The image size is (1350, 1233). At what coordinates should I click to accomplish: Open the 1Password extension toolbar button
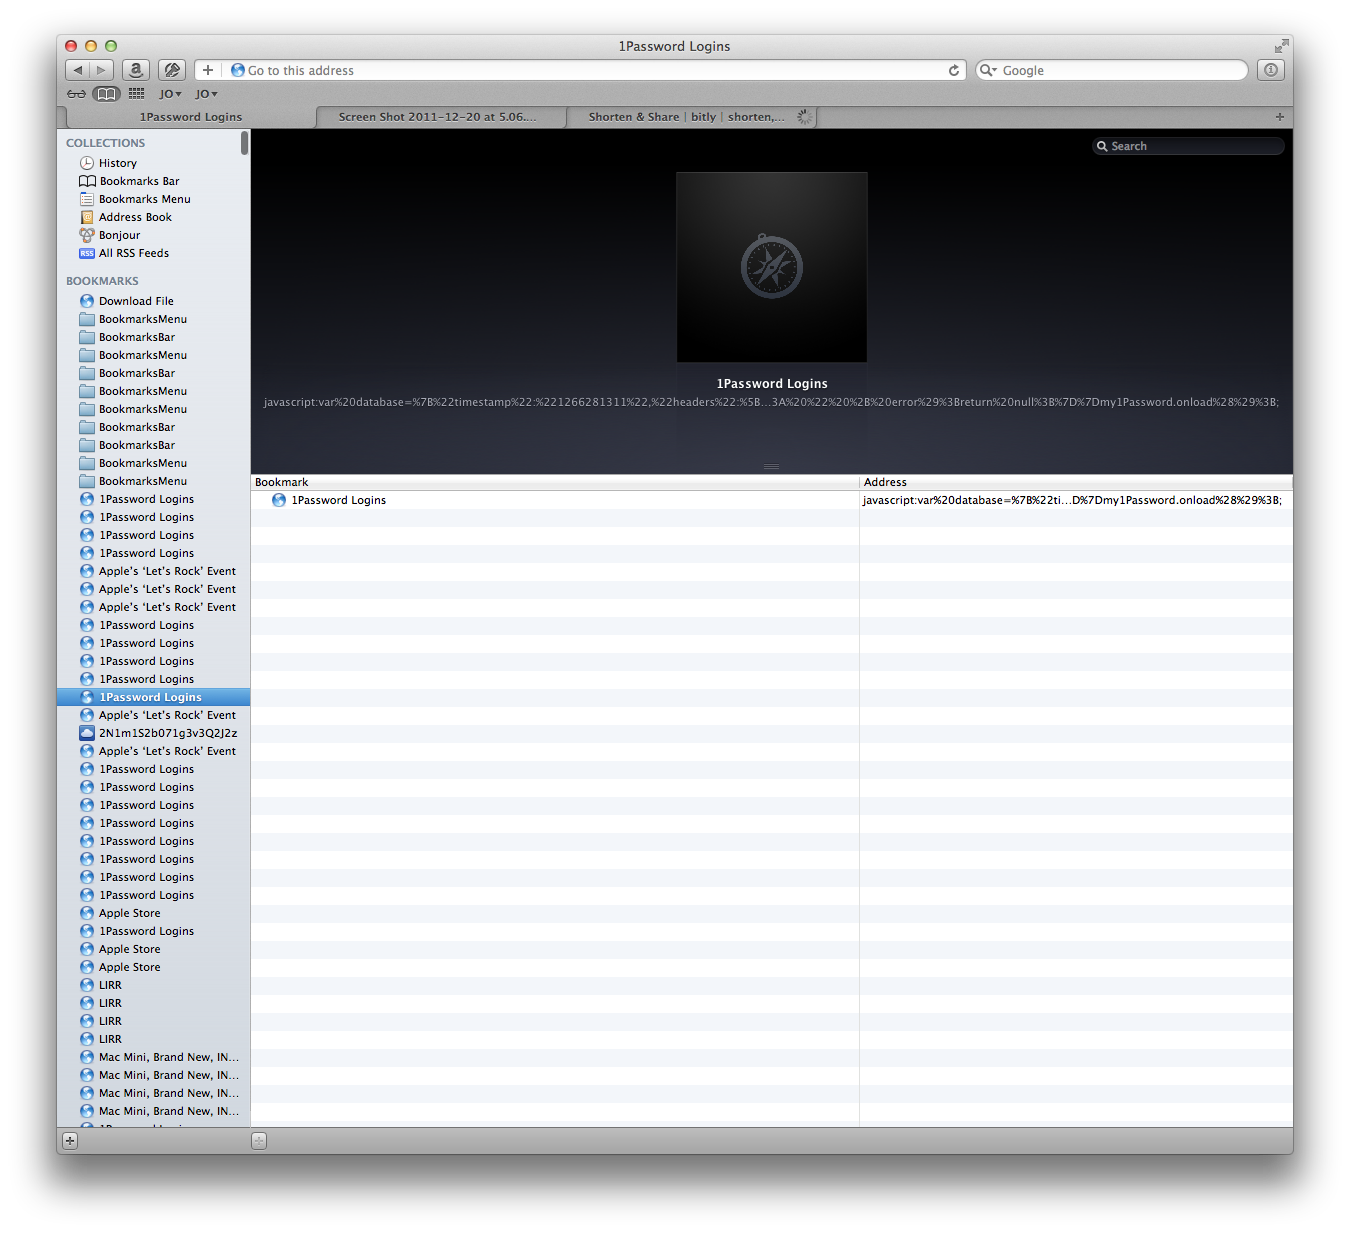tap(172, 70)
